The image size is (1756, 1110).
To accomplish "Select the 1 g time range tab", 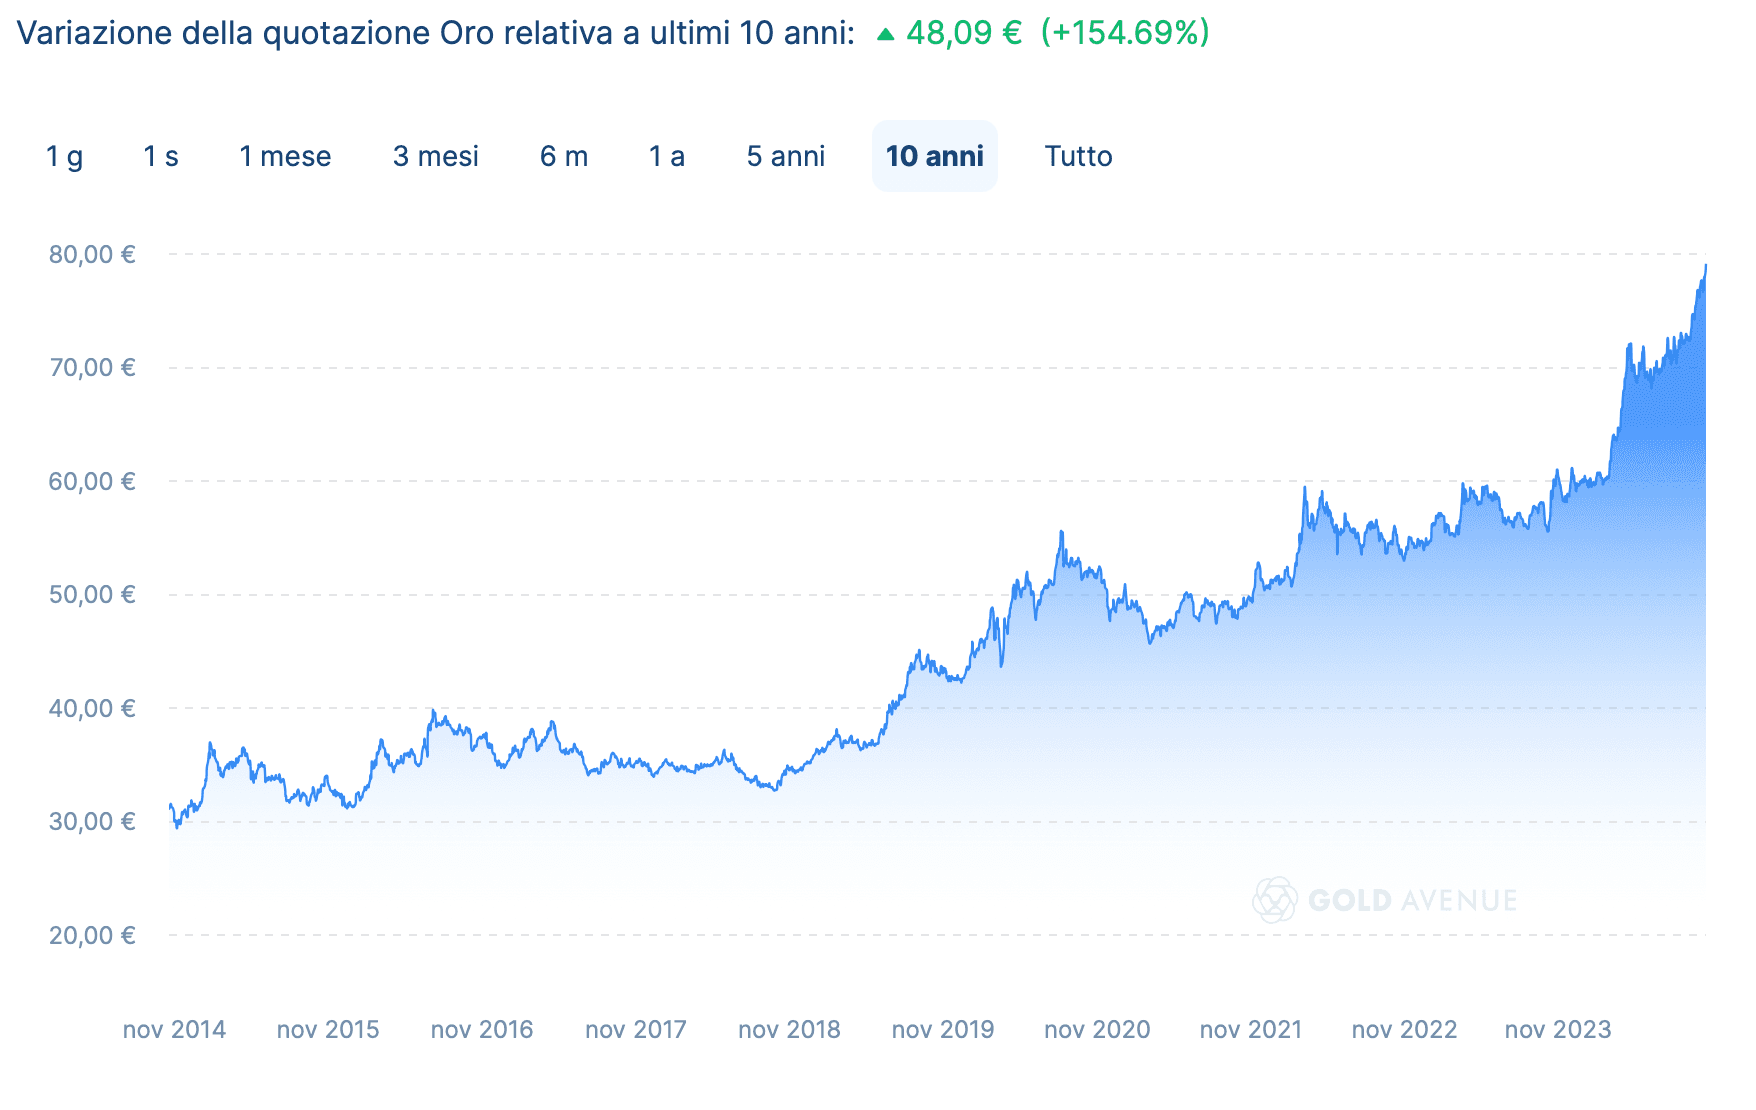I will (64, 156).
